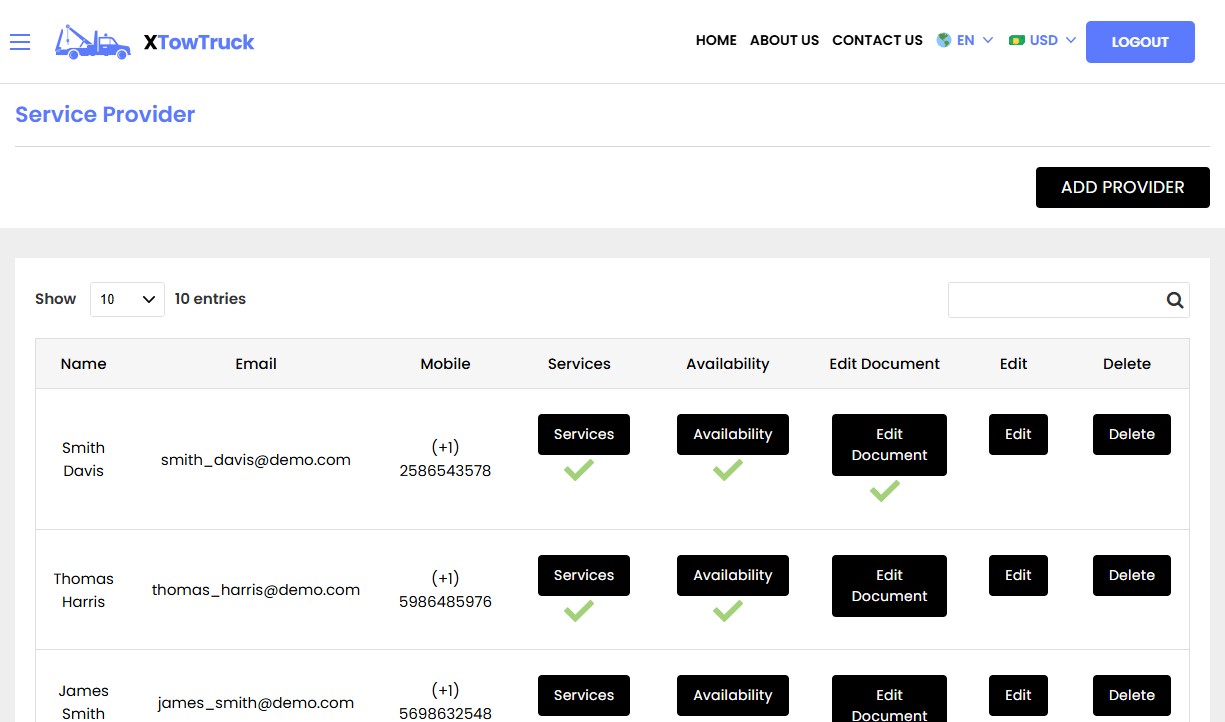The width and height of the screenshot is (1225, 722).
Task: Toggle Thomas Harris Availability checkmark
Action: 729,611
